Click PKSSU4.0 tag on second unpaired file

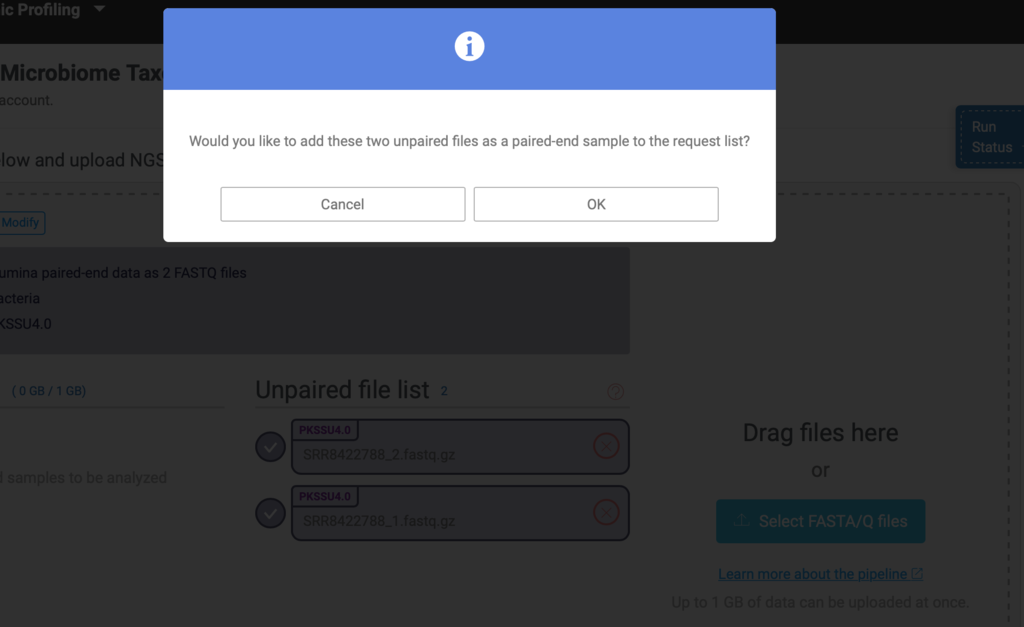325,496
